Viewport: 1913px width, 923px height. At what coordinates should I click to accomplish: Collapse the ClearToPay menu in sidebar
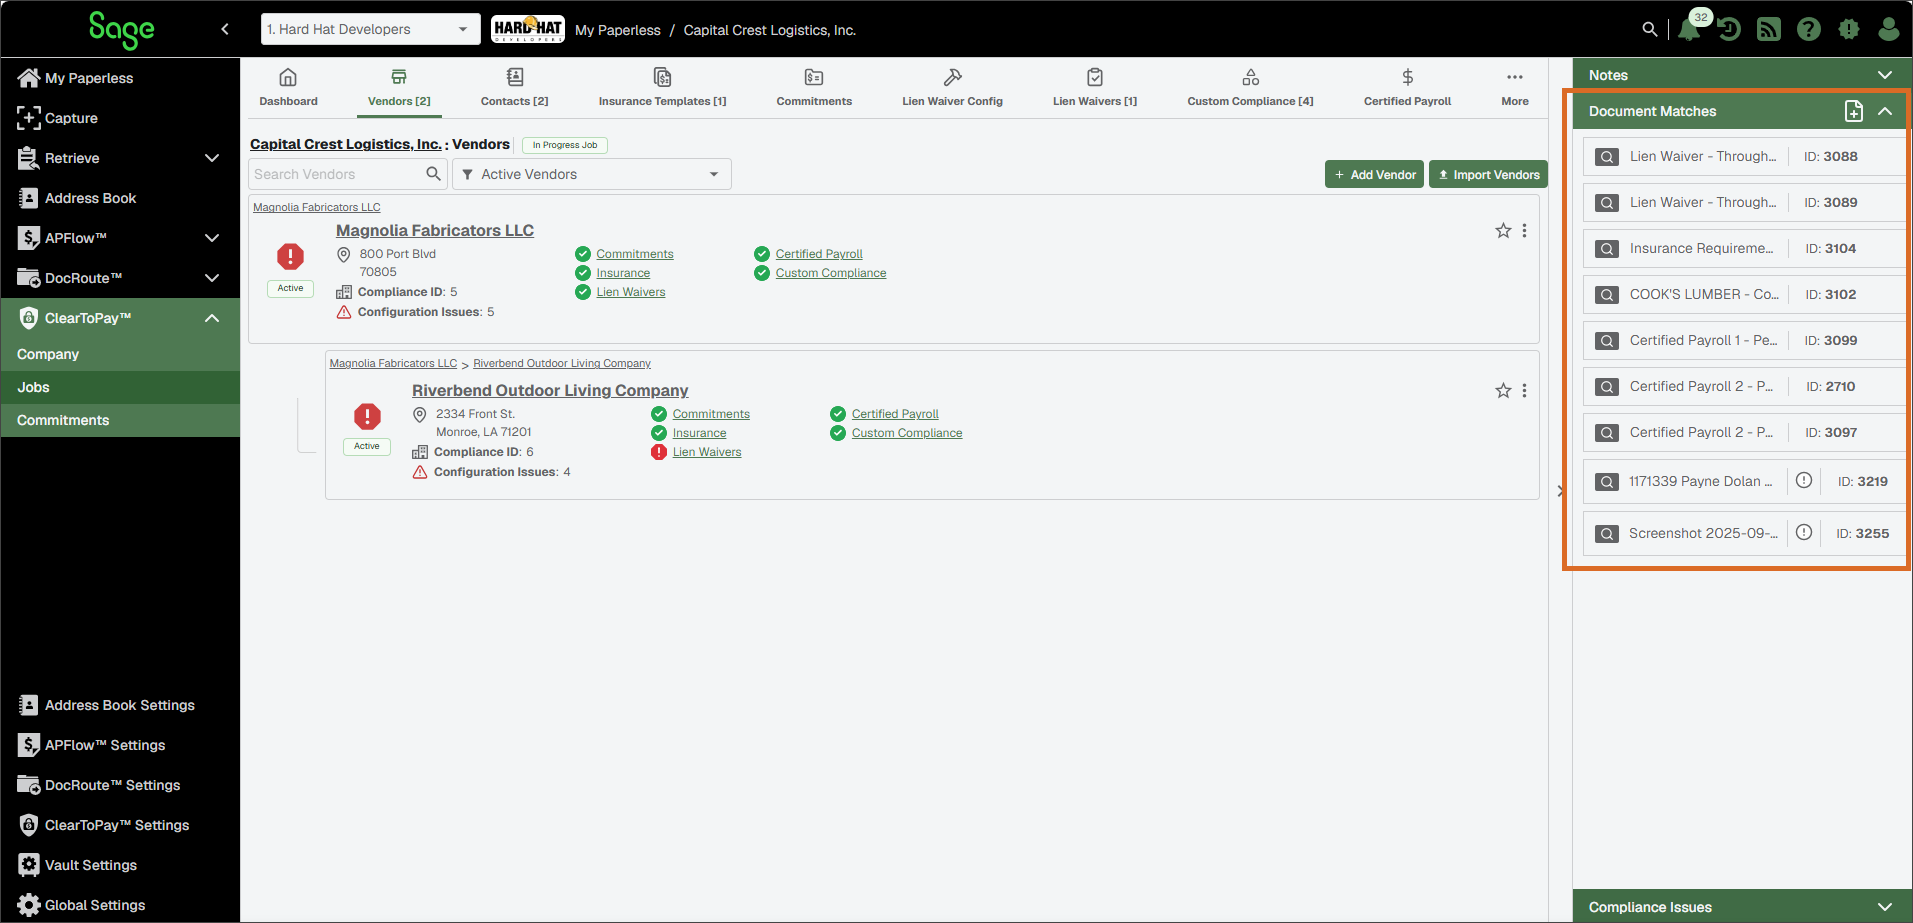click(212, 318)
